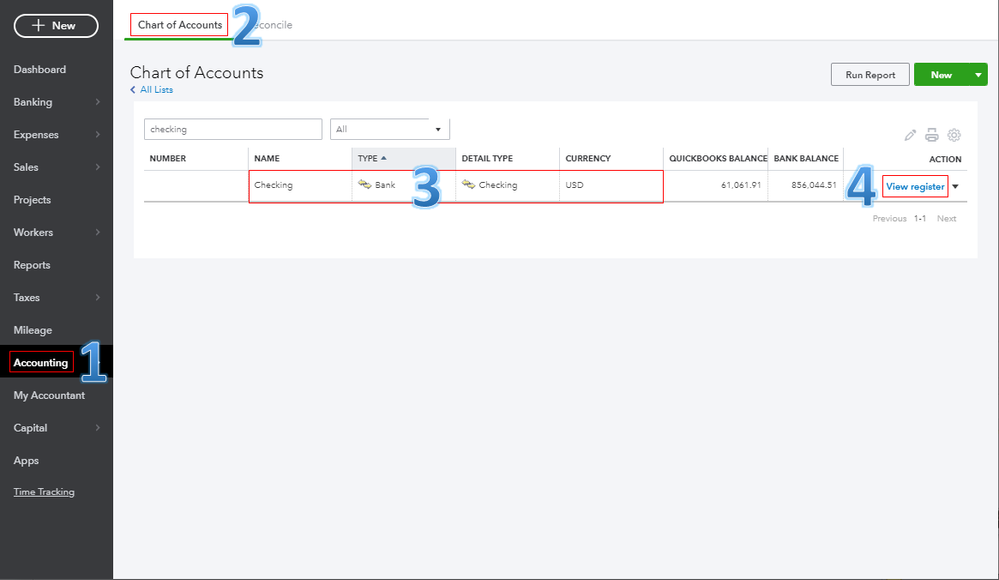Click the printer icon above table

click(931, 135)
